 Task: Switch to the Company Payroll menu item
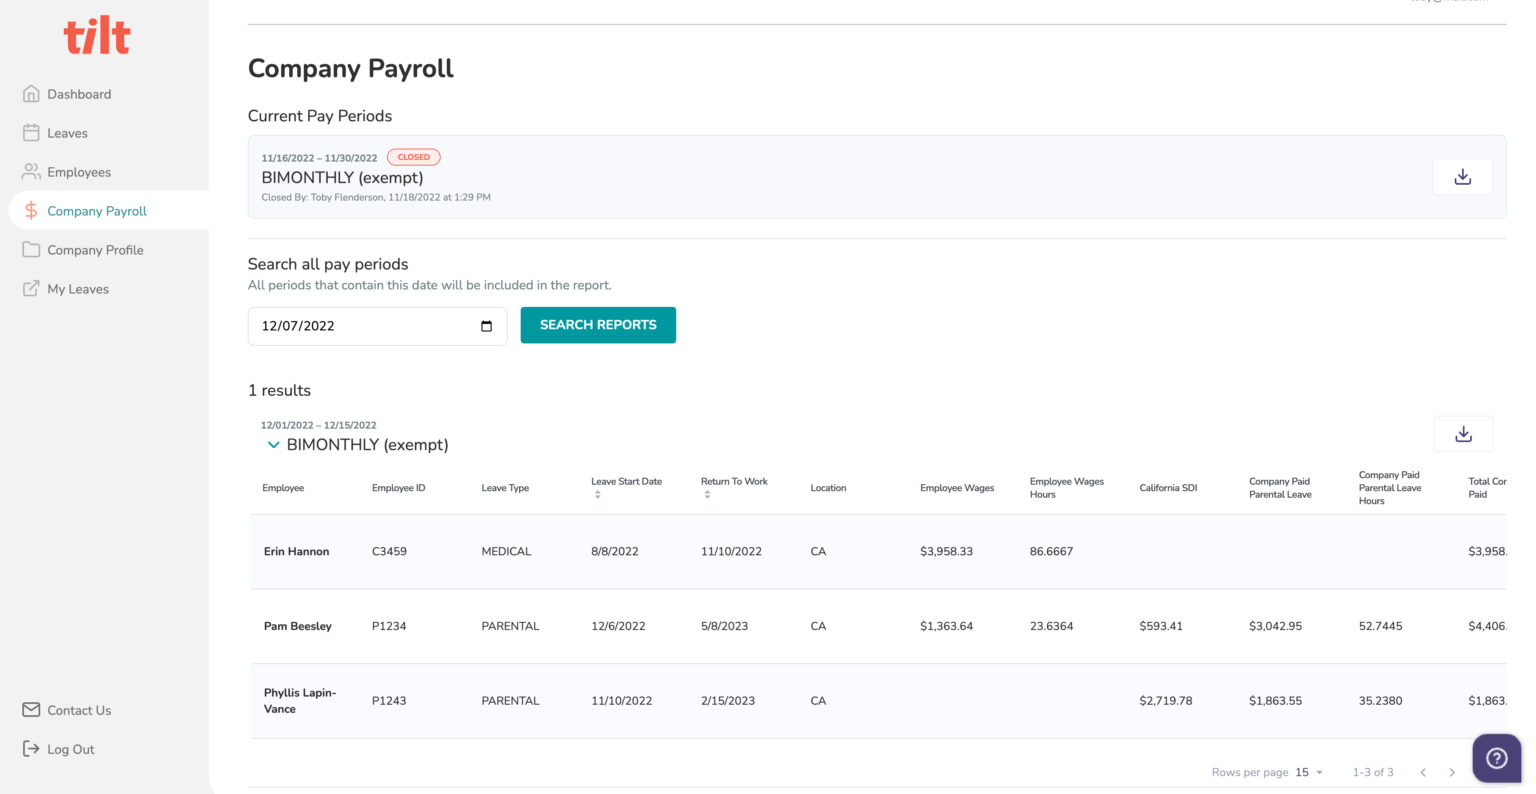97,210
